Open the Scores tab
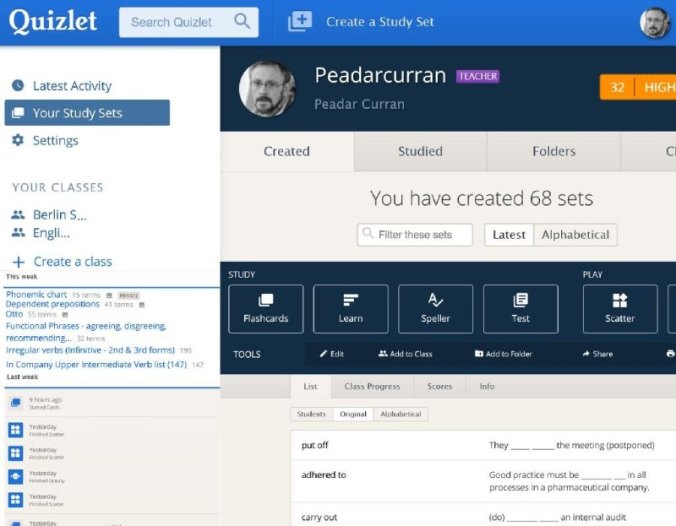The width and height of the screenshot is (676, 526). point(440,386)
